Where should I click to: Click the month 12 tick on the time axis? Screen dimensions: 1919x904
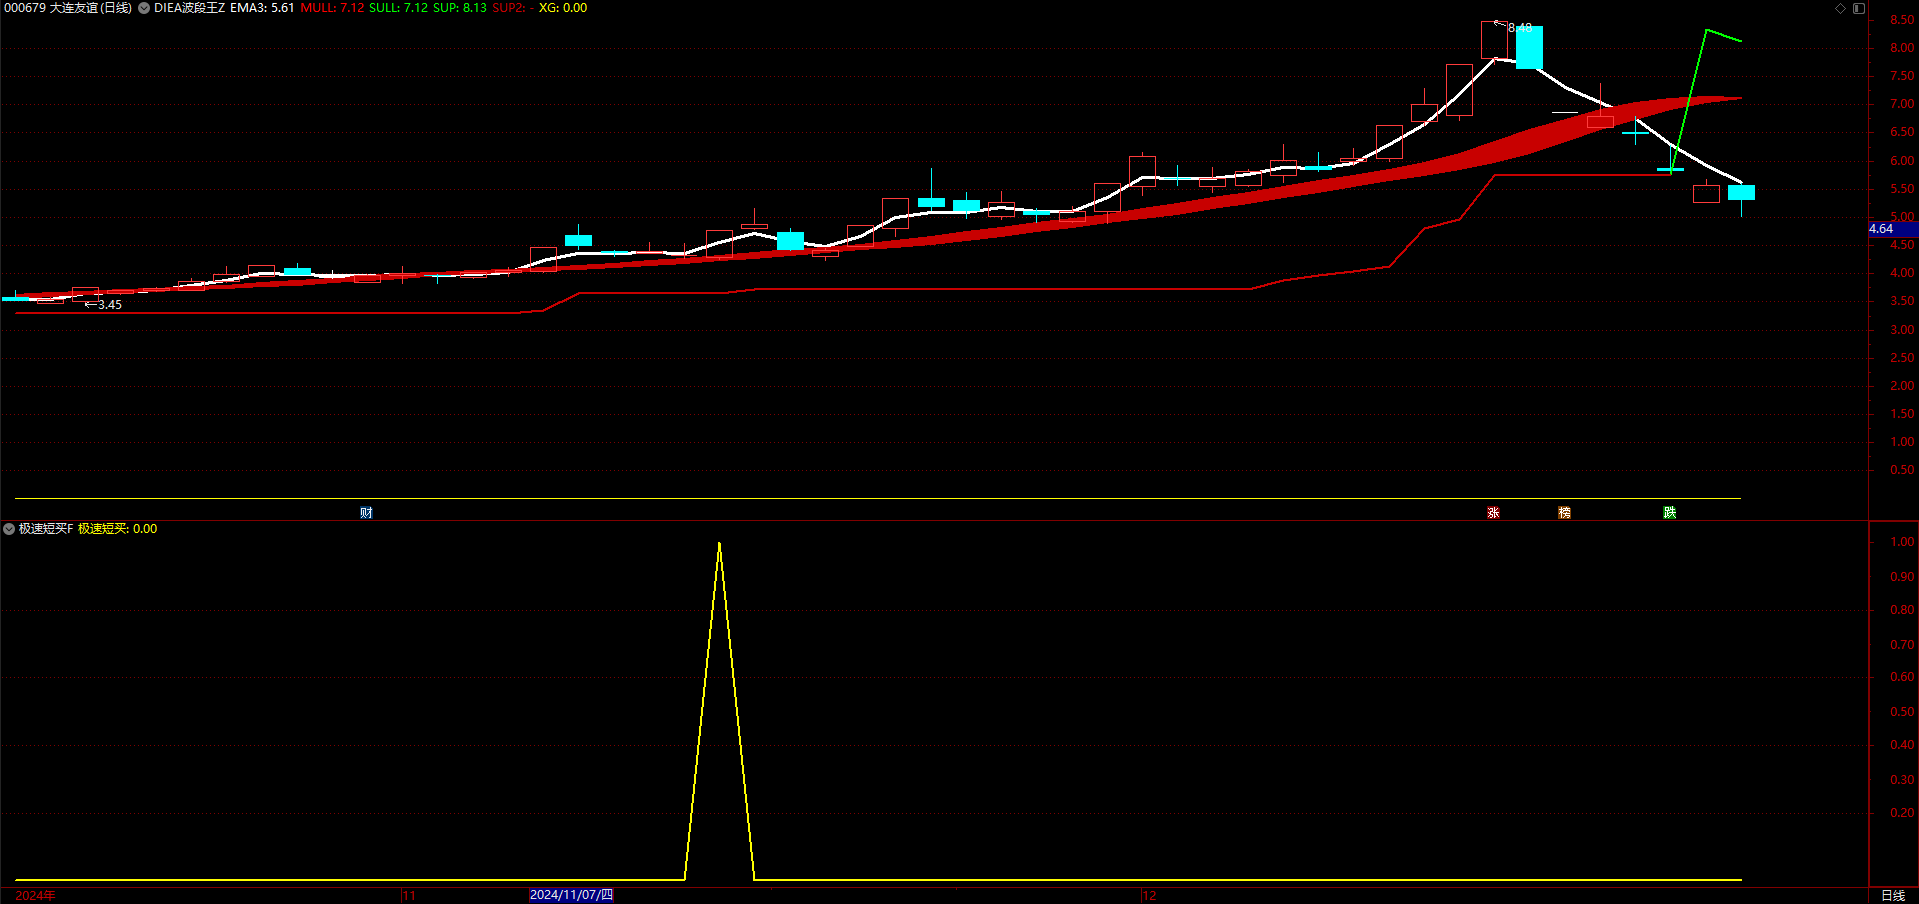1149,895
